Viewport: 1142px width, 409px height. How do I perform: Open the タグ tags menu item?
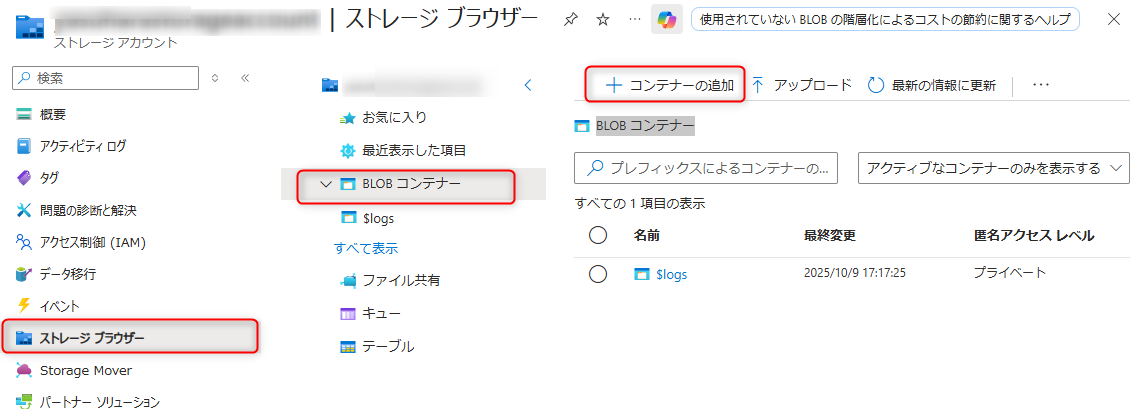[49, 178]
